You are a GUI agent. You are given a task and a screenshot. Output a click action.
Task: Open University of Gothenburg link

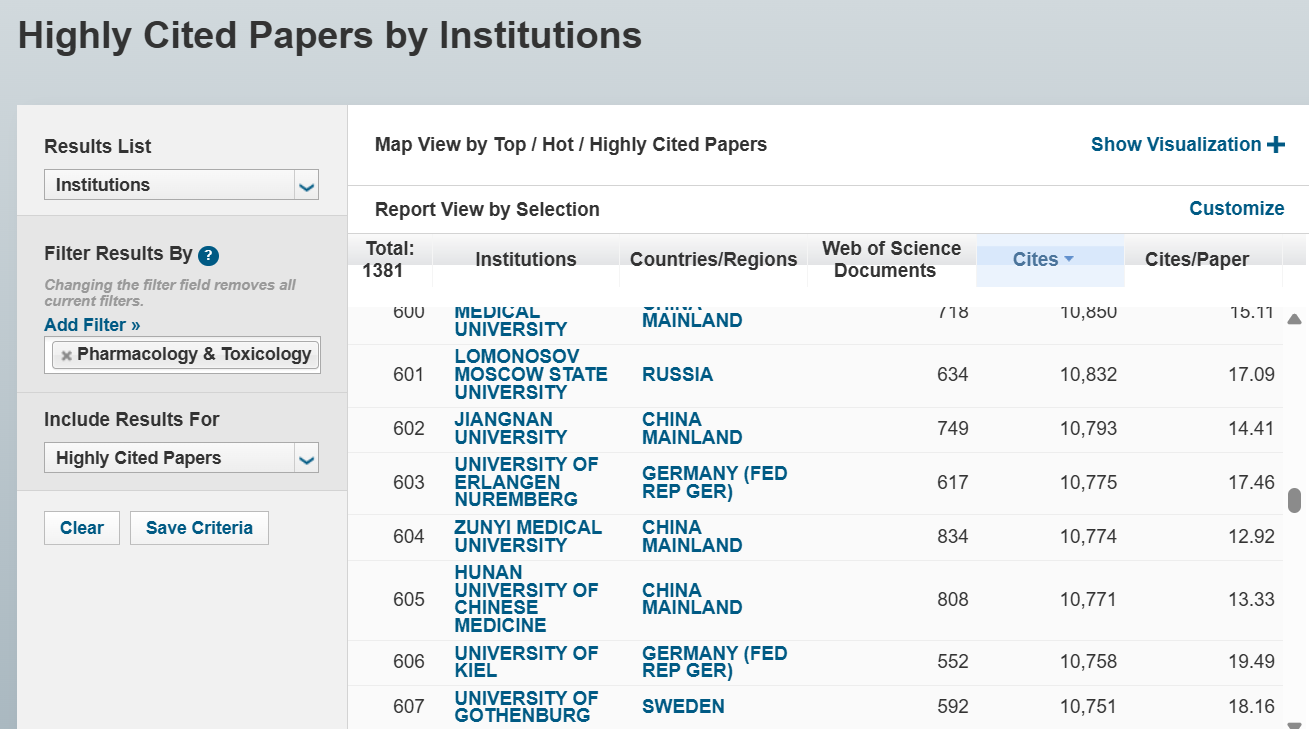click(x=526, y=706)
